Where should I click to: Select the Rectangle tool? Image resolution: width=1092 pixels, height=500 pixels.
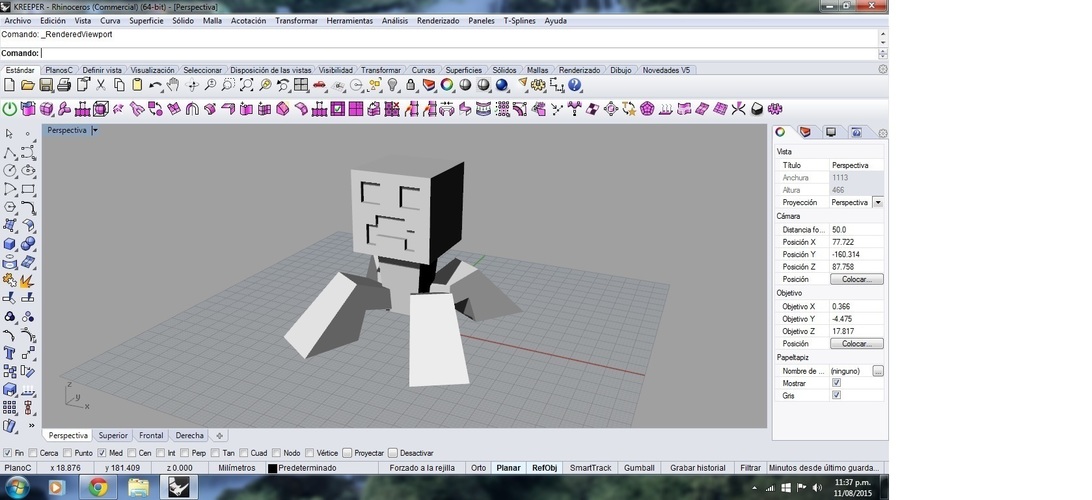pyautogui.click(x=28, y=189)
